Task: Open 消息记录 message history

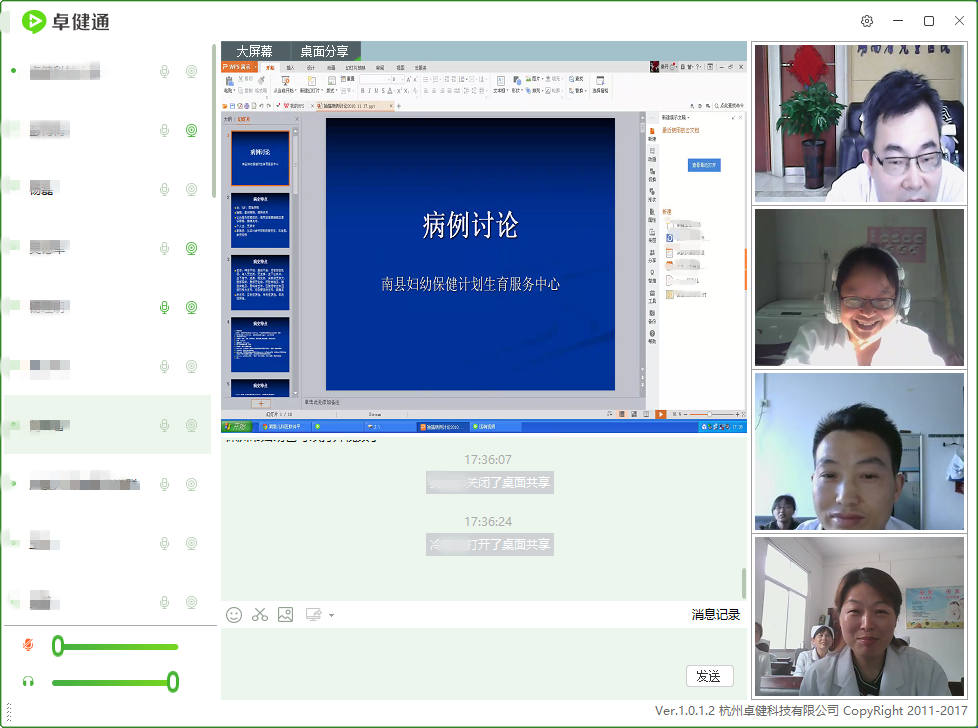Action: click(x=715, y=615)
